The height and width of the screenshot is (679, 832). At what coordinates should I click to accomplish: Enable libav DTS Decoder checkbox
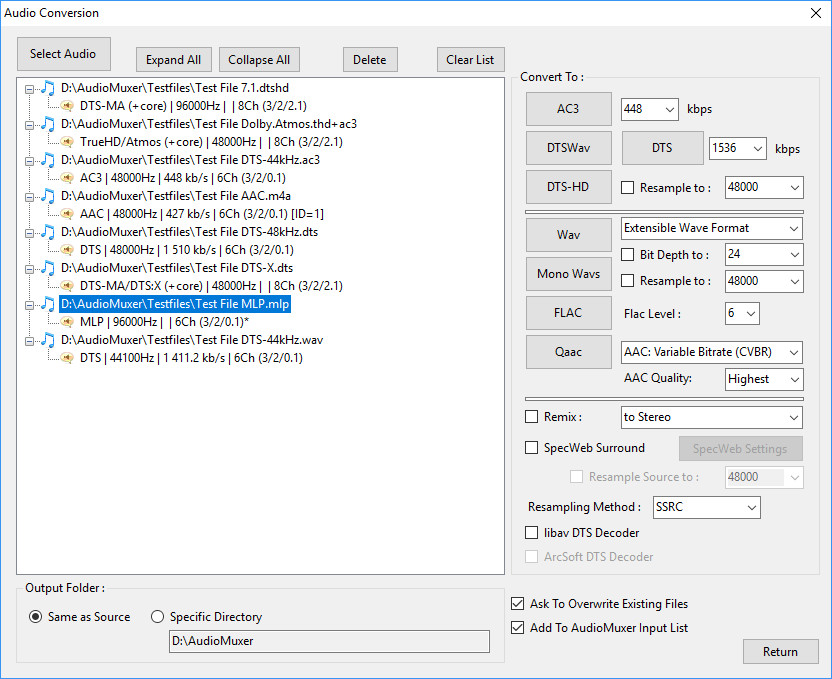(x=531, y=533)
